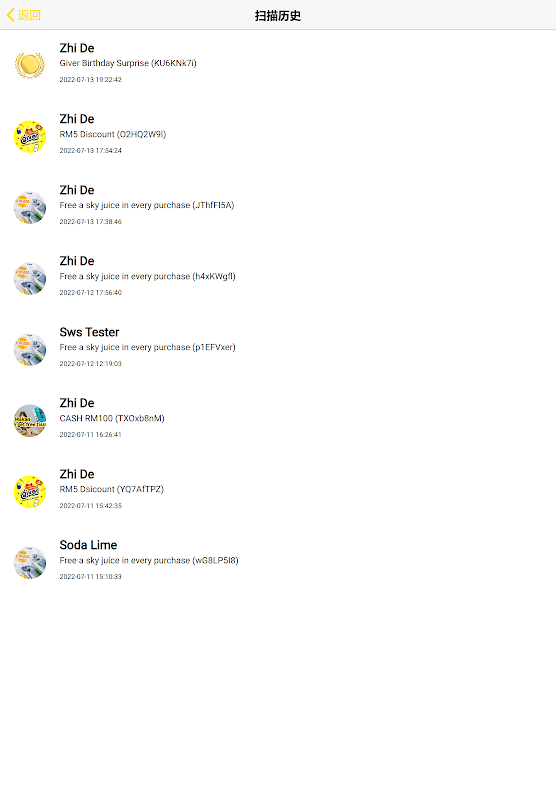The image size is (556, 800).
Task: Open the entry dated 2022-07-12 17:56:40
Action: click(x=278, y=278)
